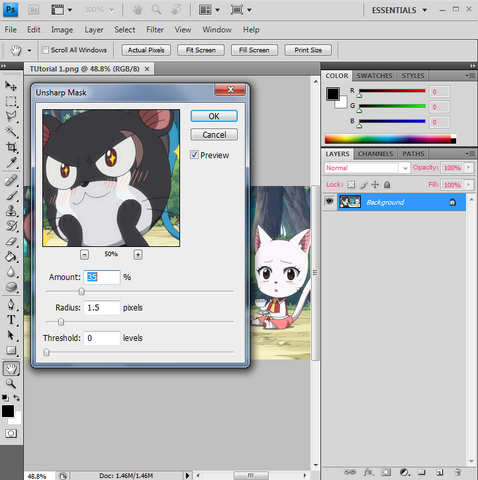The image size is (478, 480).
Task: Select the Pen tool
Action: coord(11,305)
